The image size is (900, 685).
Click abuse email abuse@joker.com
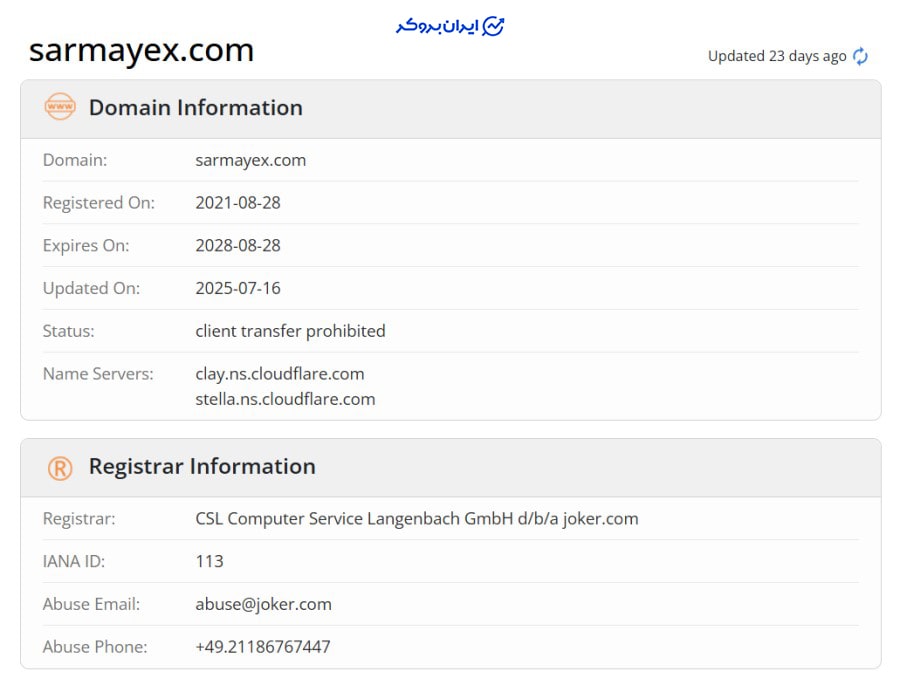(x=263, y=604)
